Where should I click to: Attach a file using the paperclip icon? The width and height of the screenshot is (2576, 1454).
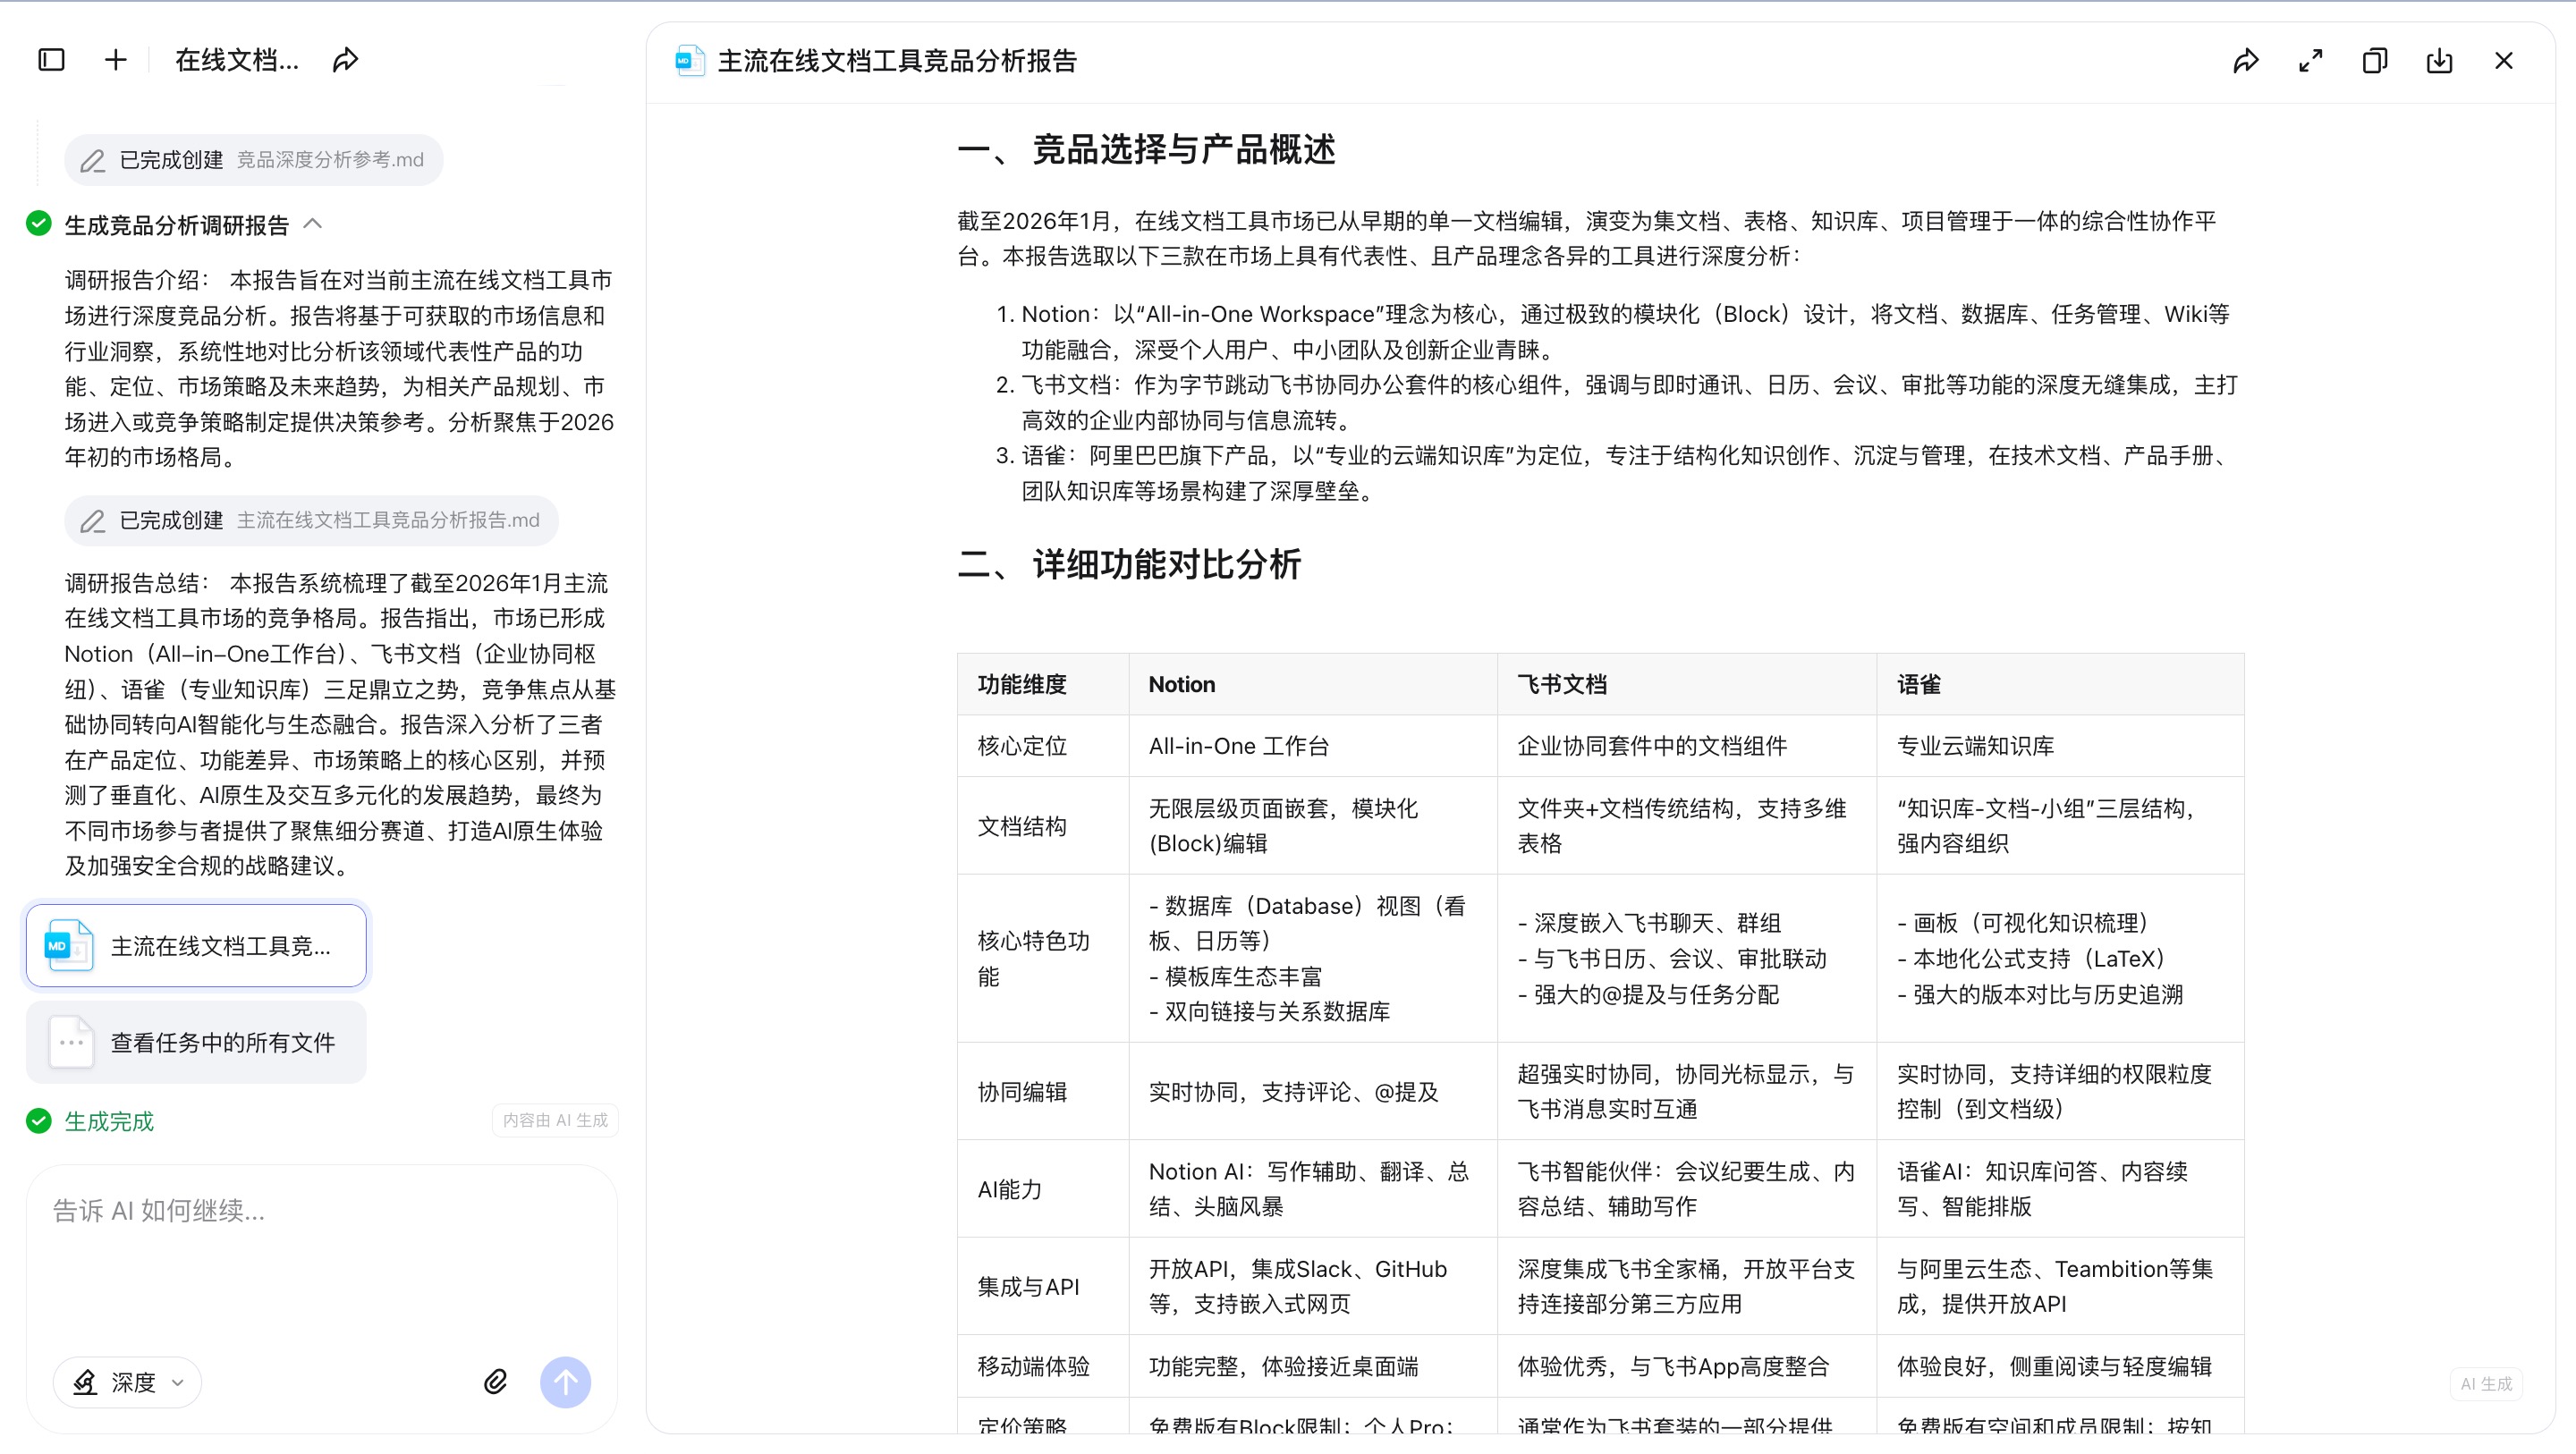click(495, 1382)
